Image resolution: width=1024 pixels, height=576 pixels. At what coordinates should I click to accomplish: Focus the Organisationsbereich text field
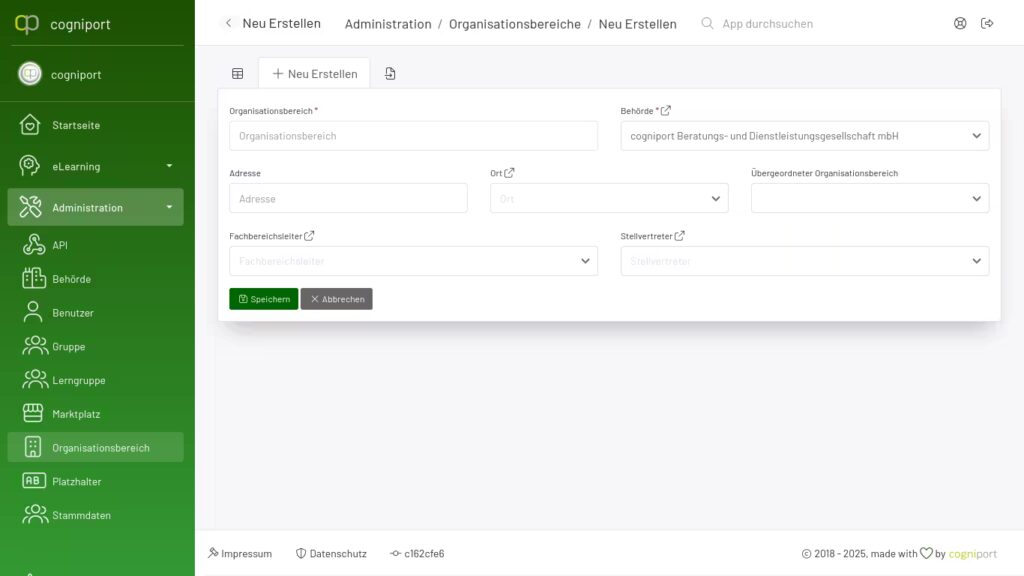[413, 136]
